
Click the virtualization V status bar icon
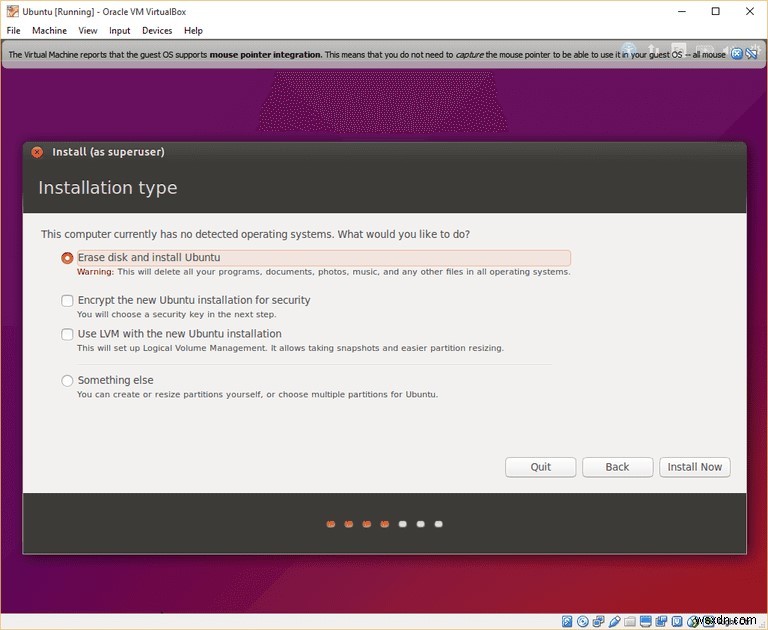[x=677, y=622]
